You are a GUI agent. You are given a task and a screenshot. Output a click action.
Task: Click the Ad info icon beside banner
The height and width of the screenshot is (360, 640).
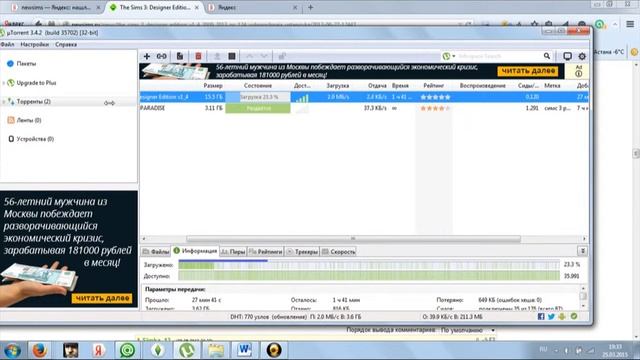point(578,73)
